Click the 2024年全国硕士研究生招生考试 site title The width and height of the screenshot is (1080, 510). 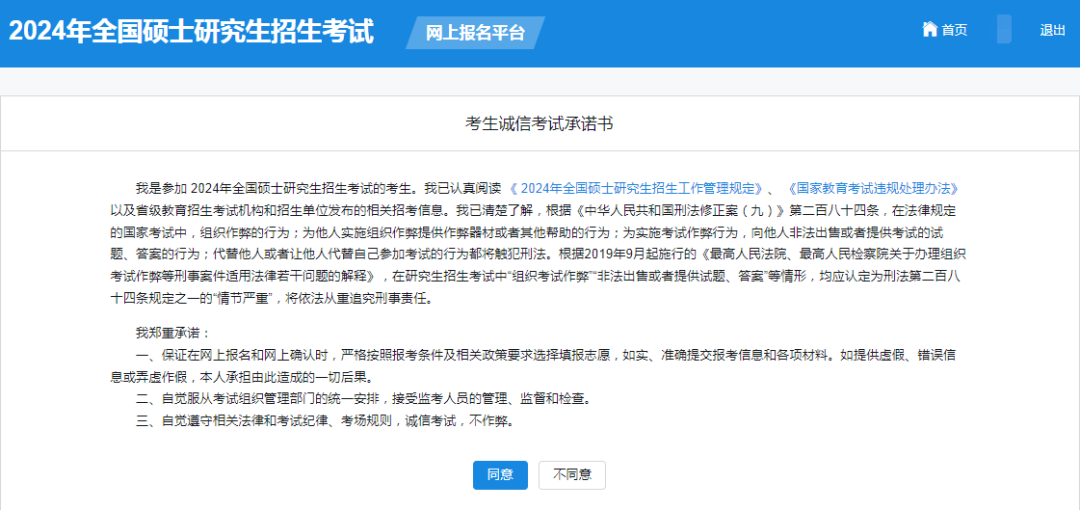click(191, 32)
